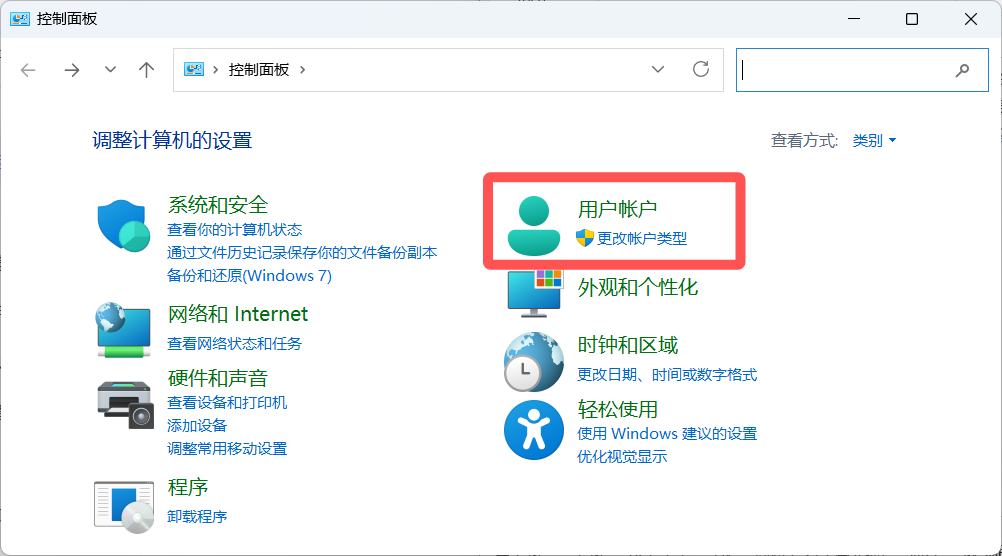Screen dimensions: 1002x556
Task: Expand the address bar history dropdown
Action: click(658, 69)
